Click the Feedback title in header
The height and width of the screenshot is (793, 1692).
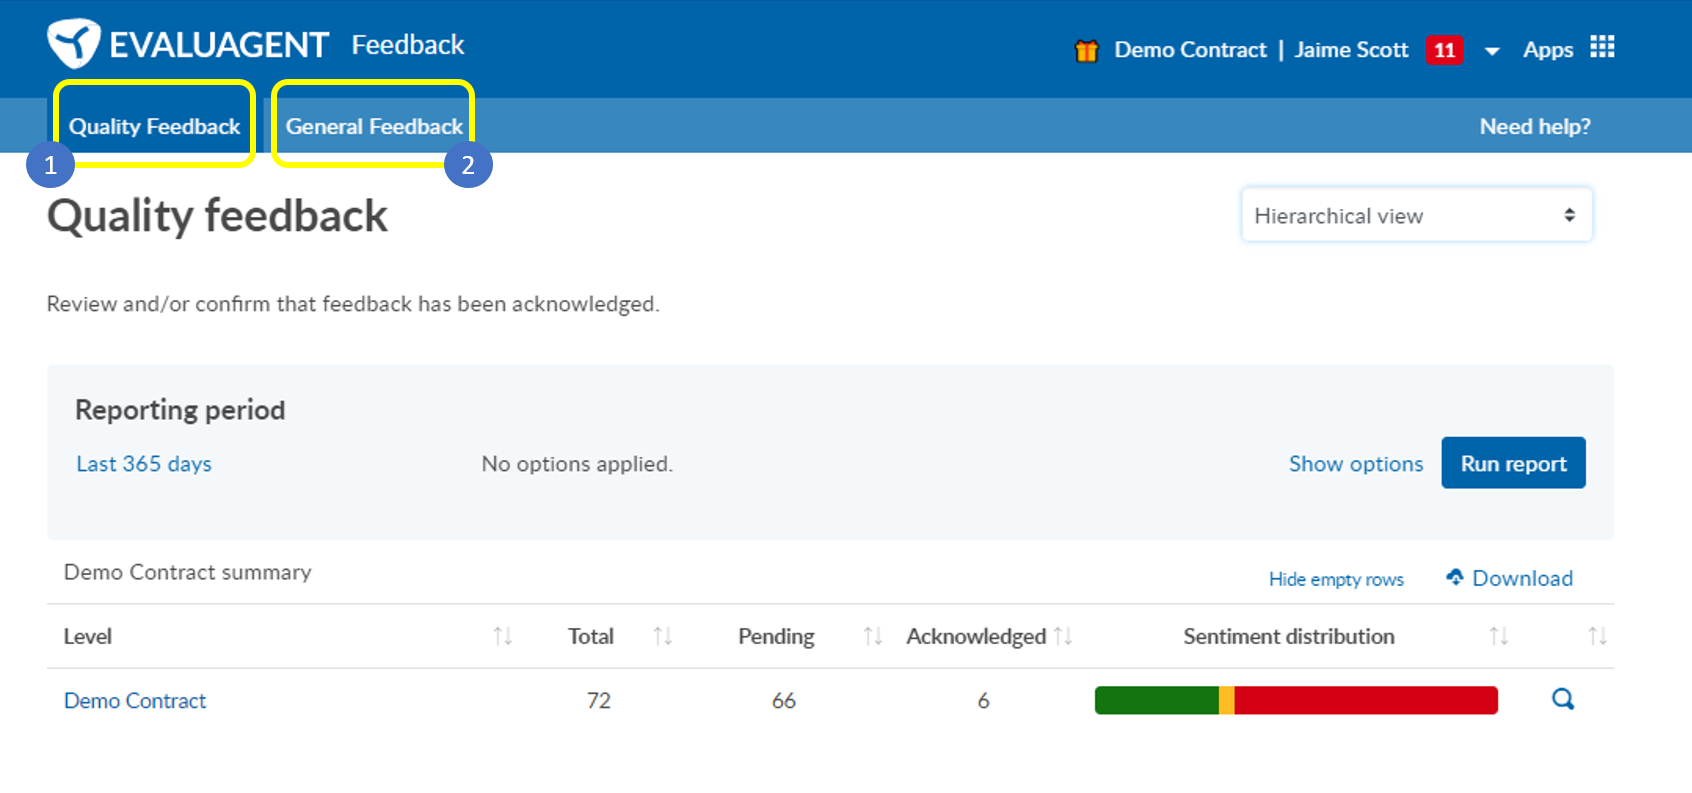[408, 45]
